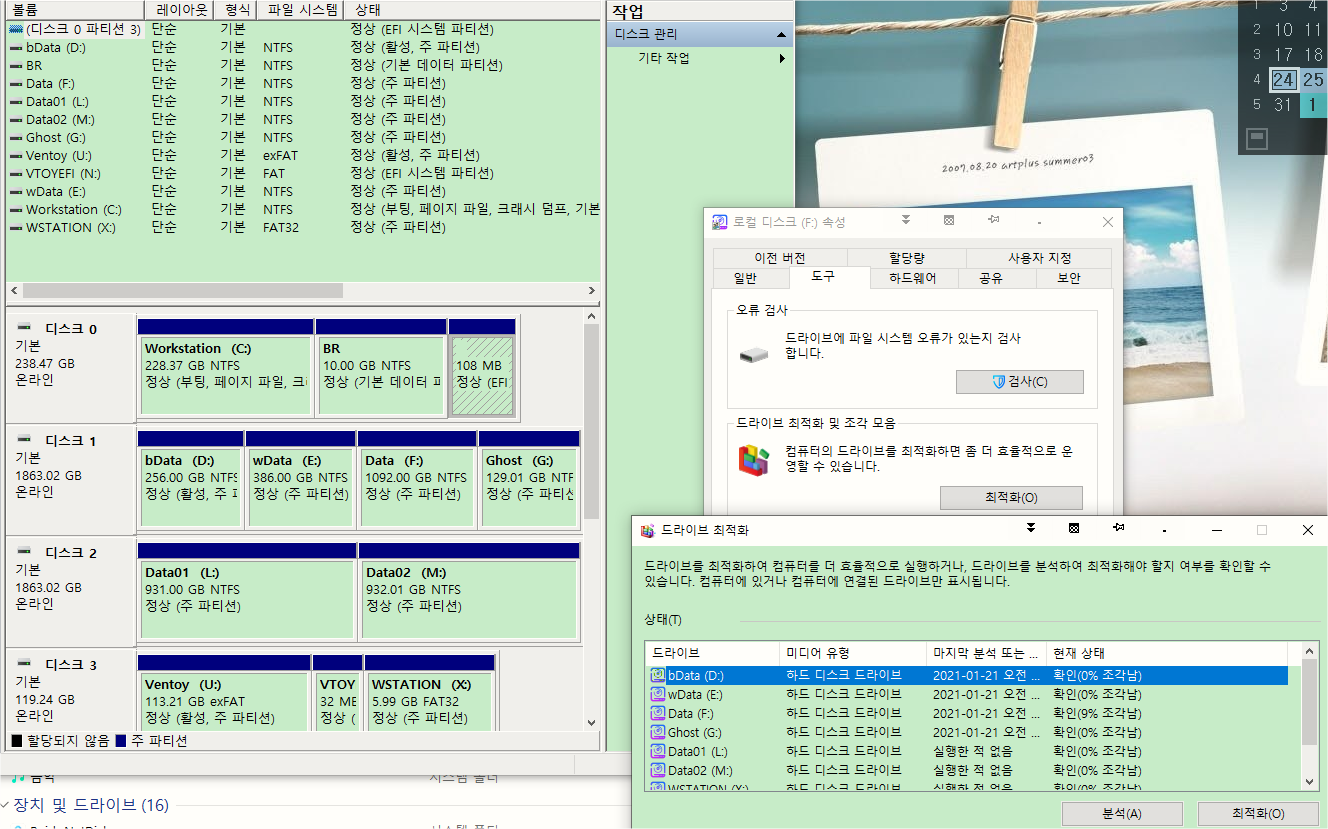
Task: Select Data01 (L:) partition block on Disk 2
Action: (x=246, y=590)
